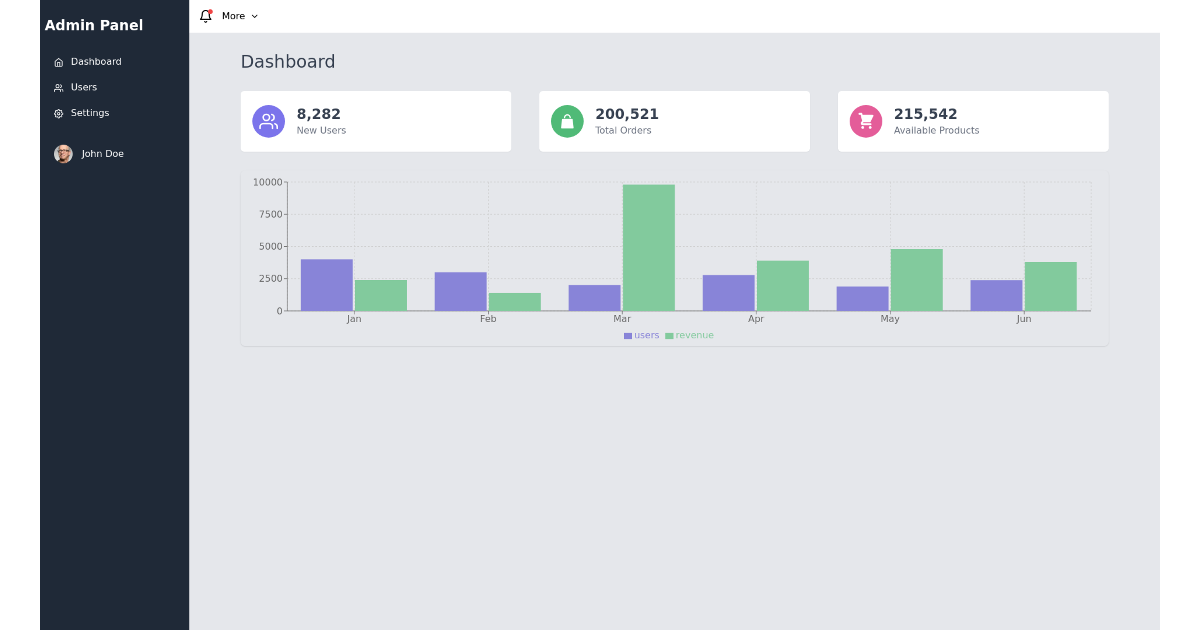Click the chevron arrow next to More

pos(254,16)
